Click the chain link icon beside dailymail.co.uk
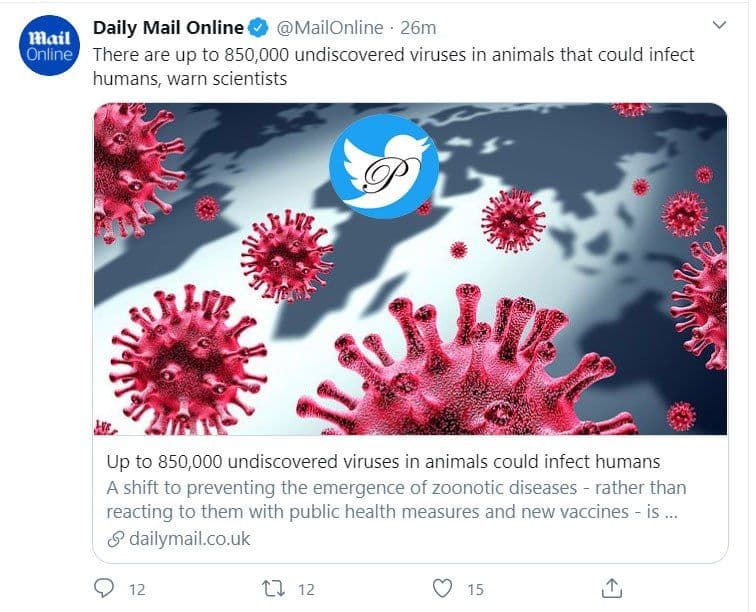Screen dimensions: 756x612 pyautogui.click(x=116, y=539)
